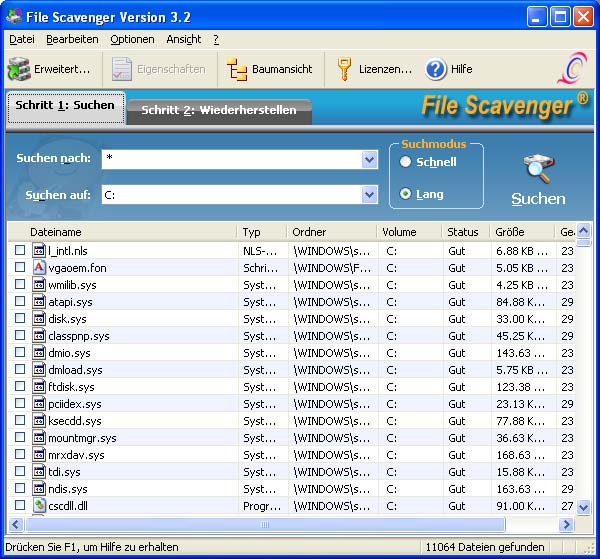Click into the Suchen nach field
Image resolution: width=600 pixels, height=559 pixels.
pyautogui.click(x=232, y=160)
